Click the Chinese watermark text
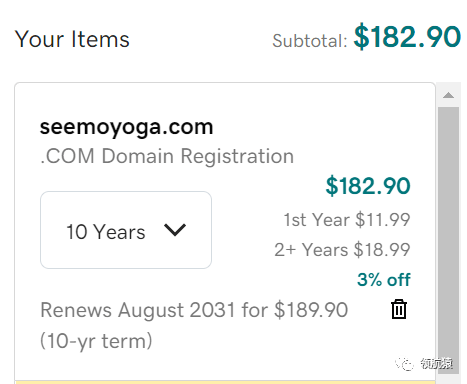The height and width of the screenshot is (384, 467). 436,363
